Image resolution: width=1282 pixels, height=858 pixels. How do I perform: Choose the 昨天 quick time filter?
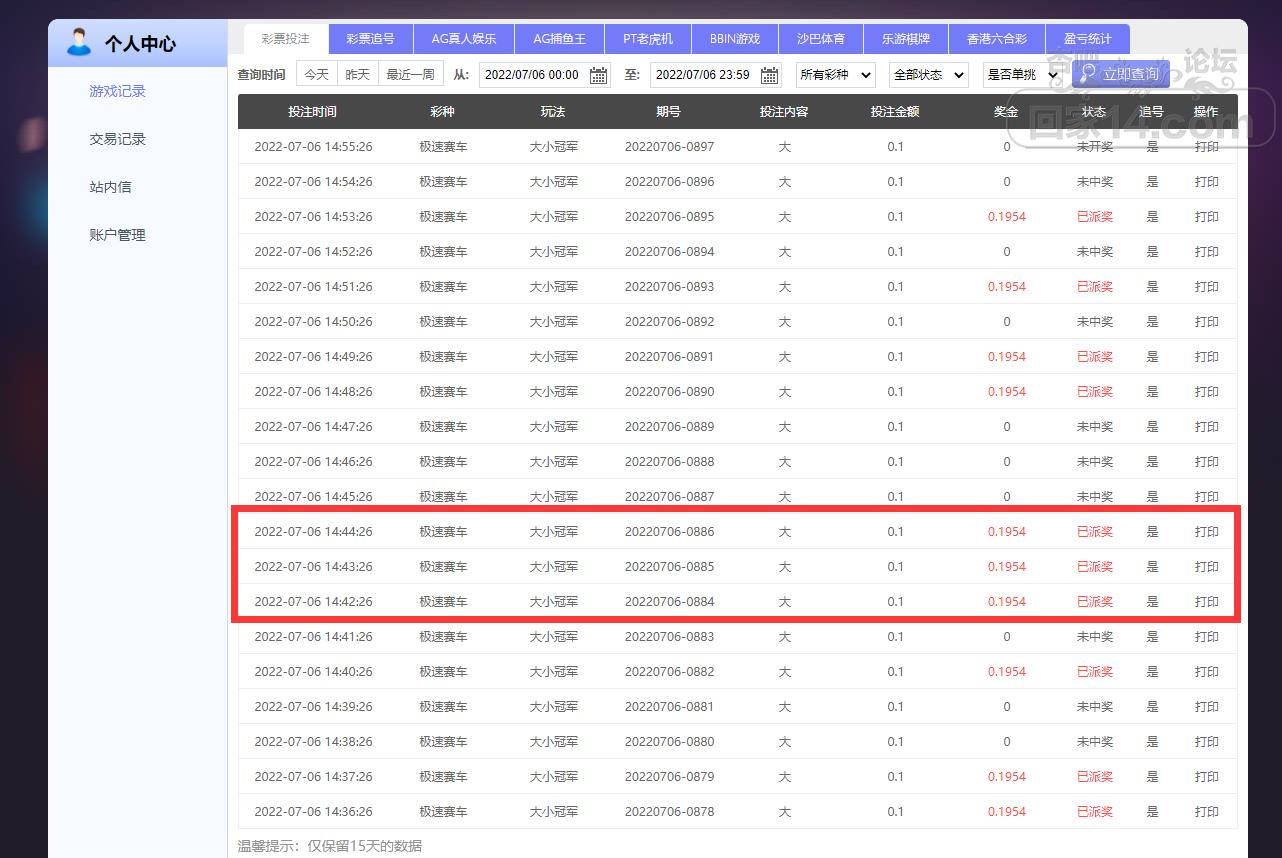click(x=357, y=75)
